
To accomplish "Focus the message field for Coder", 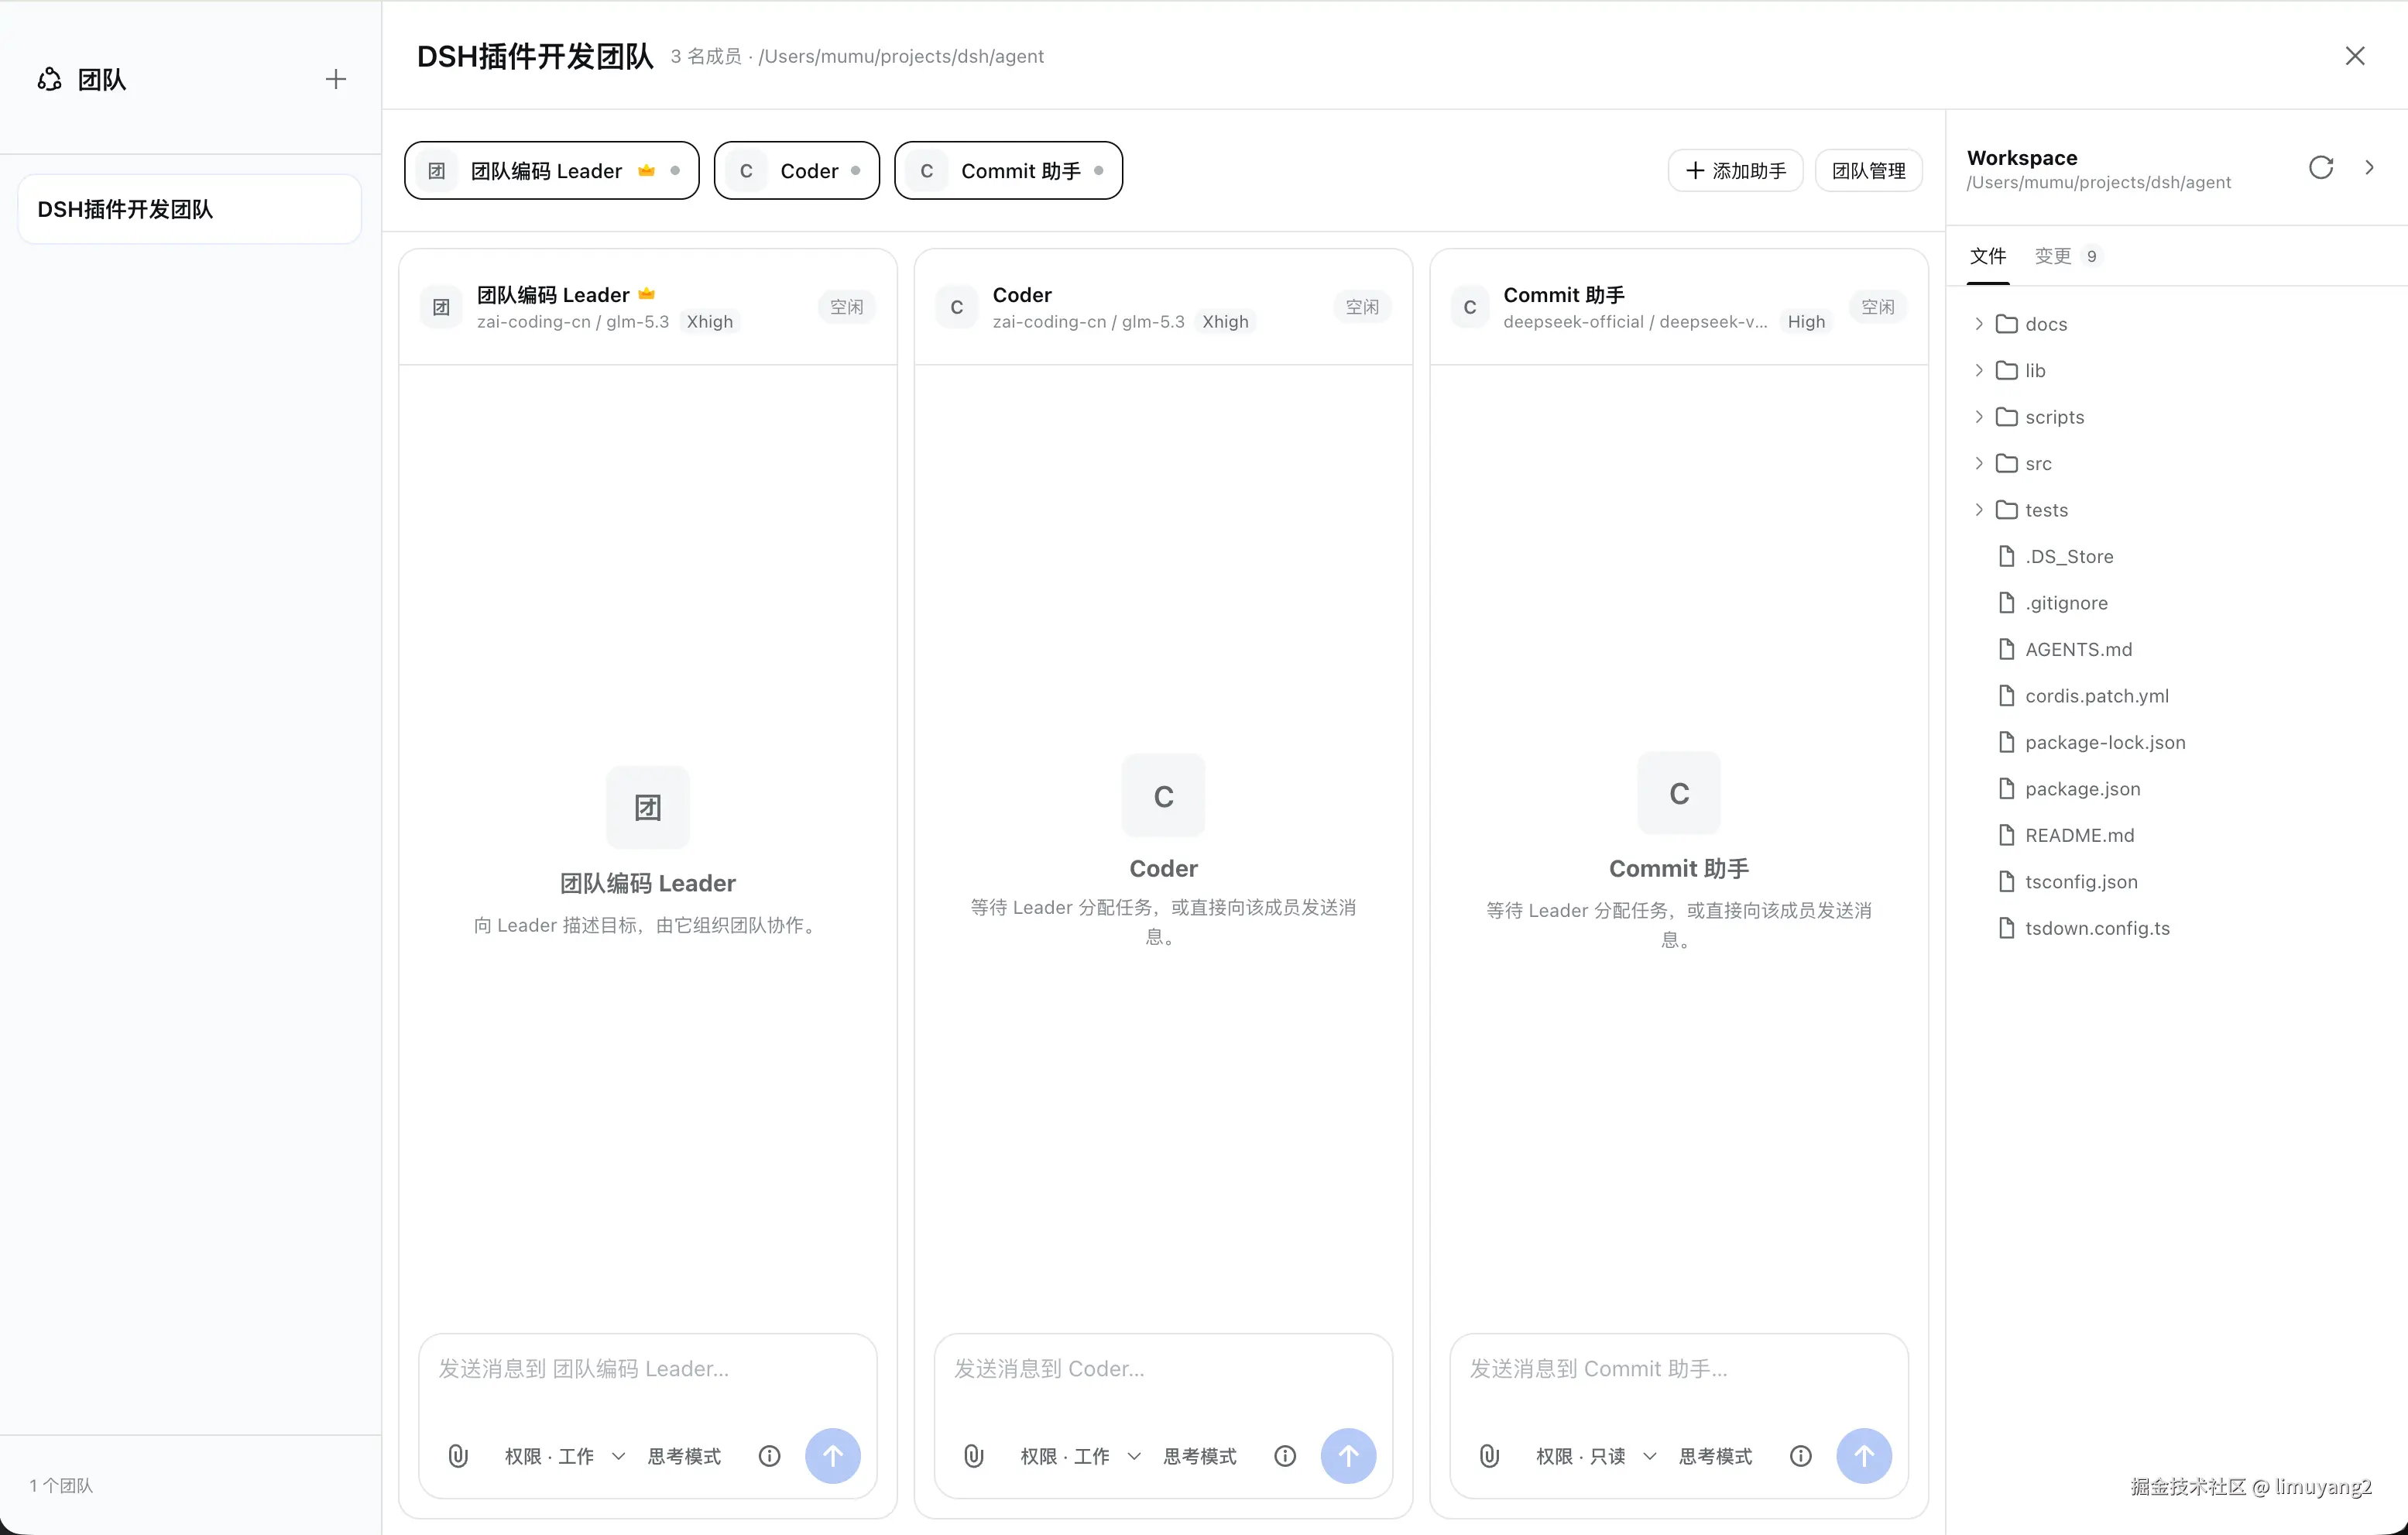I will point(1163,1369).
